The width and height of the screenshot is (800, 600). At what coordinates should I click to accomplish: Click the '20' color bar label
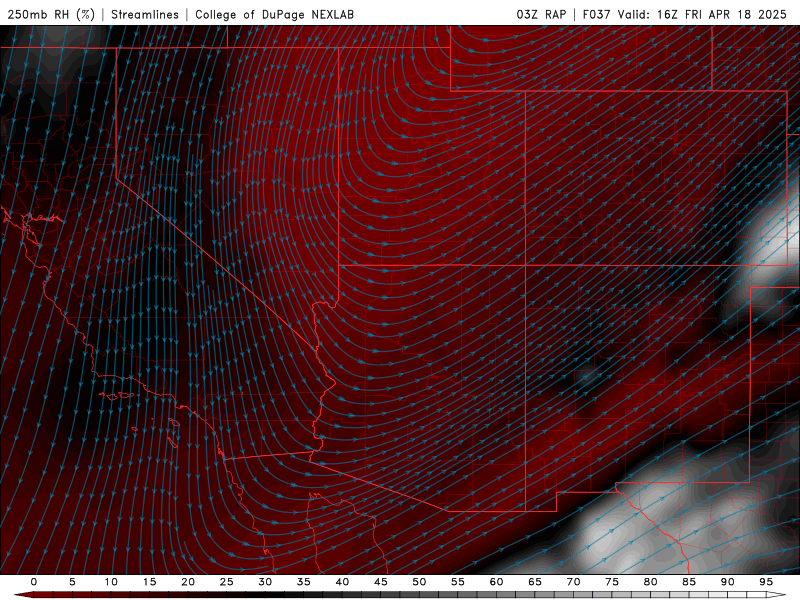click(x=188, y=582)
